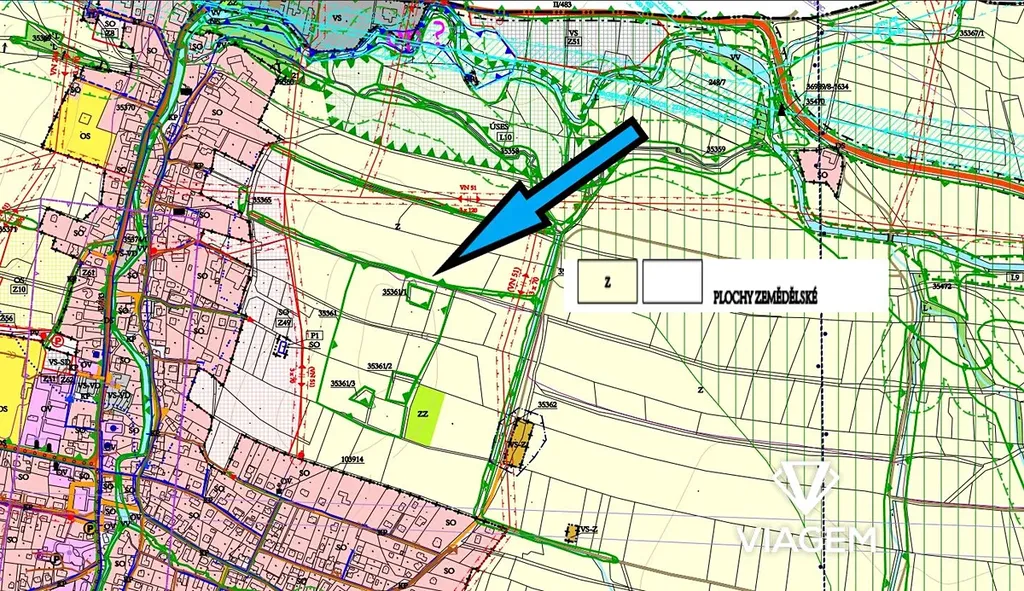This screenshot has height=591, width=1024.
Task: Select the empty white legend box
Action: pyautogui.click(x=672, y=283)
